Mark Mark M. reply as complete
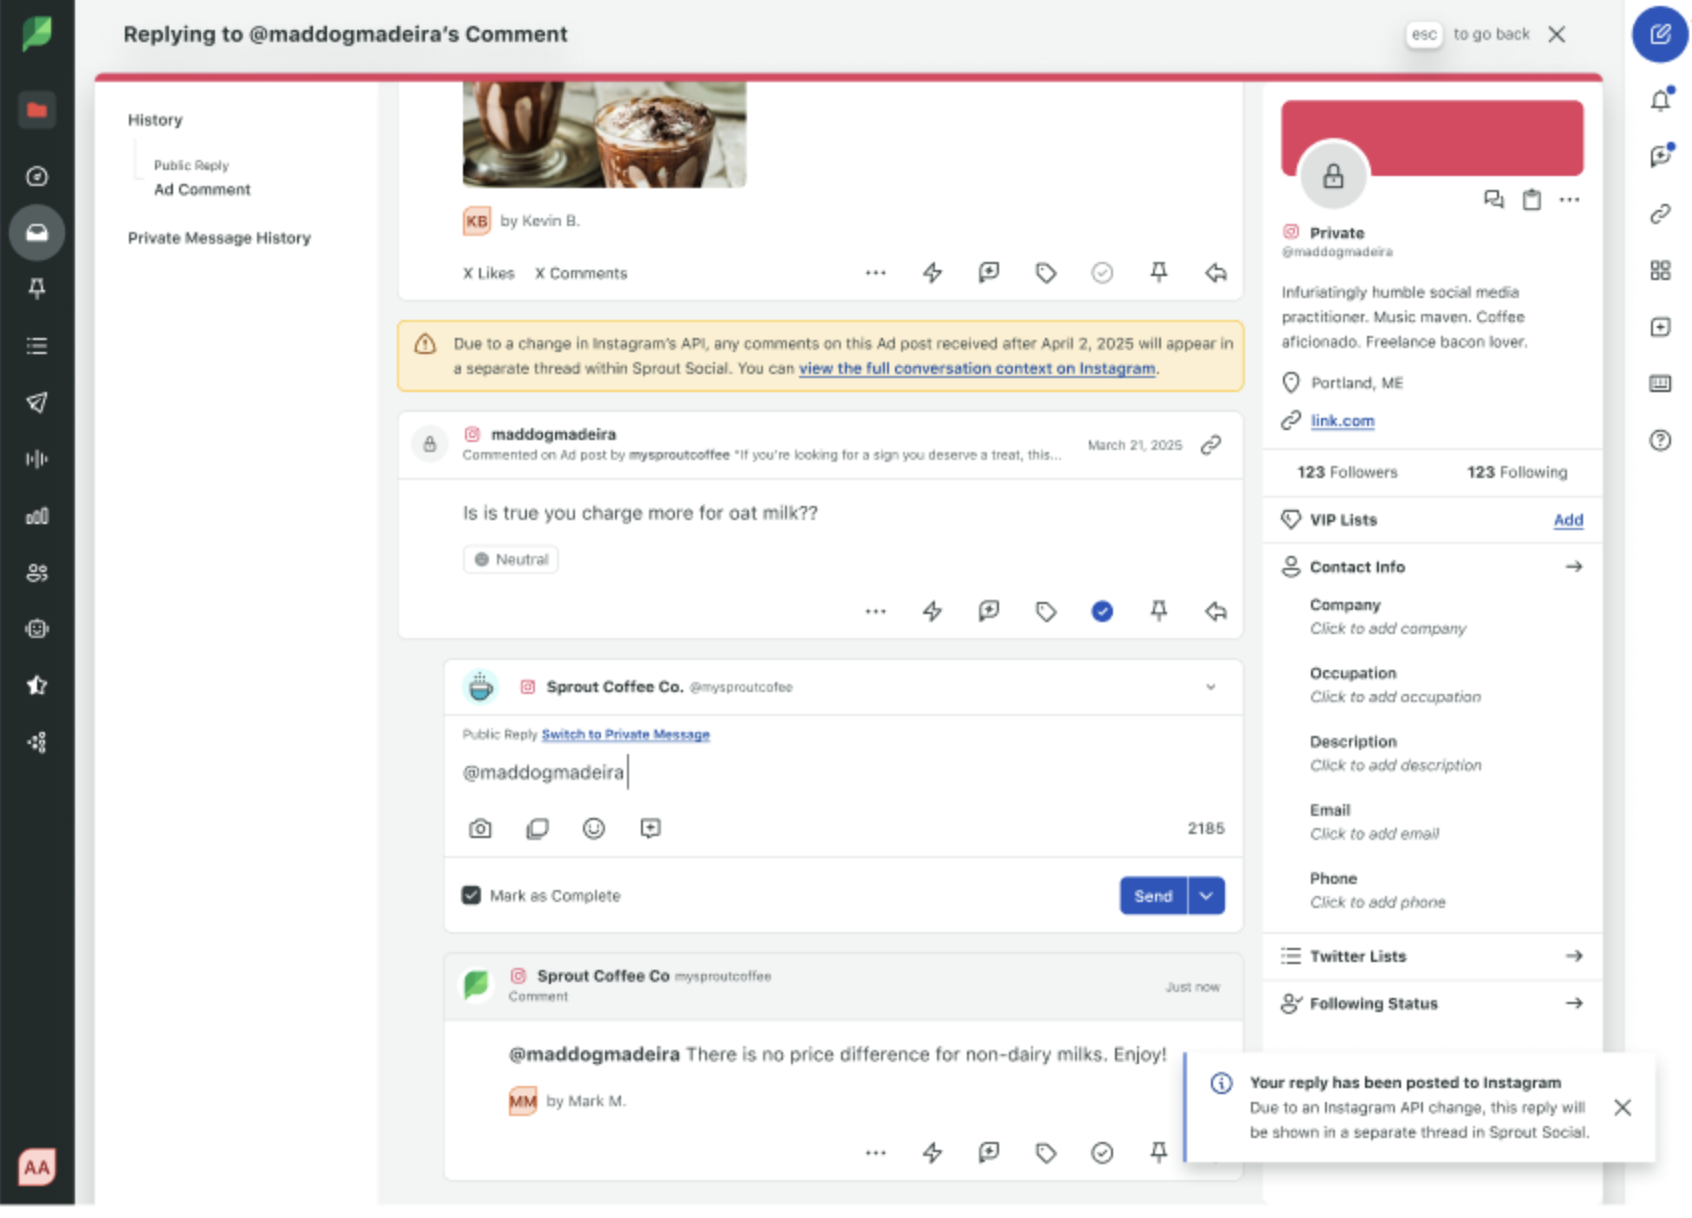Viewport: 1692px width, 1218px height. point(1103,1153)
